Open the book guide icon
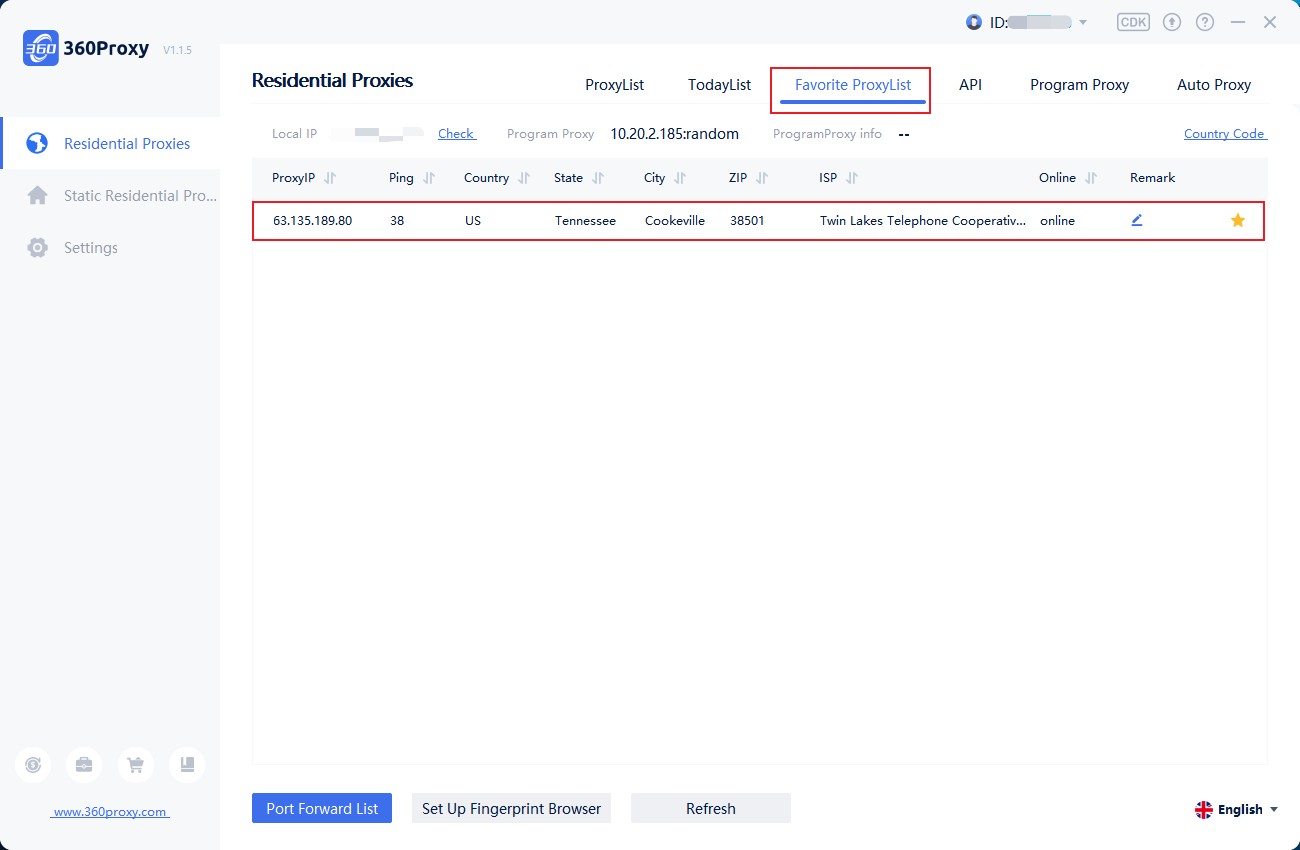The height and width of the screenshot is (850, 1300). 187,765
